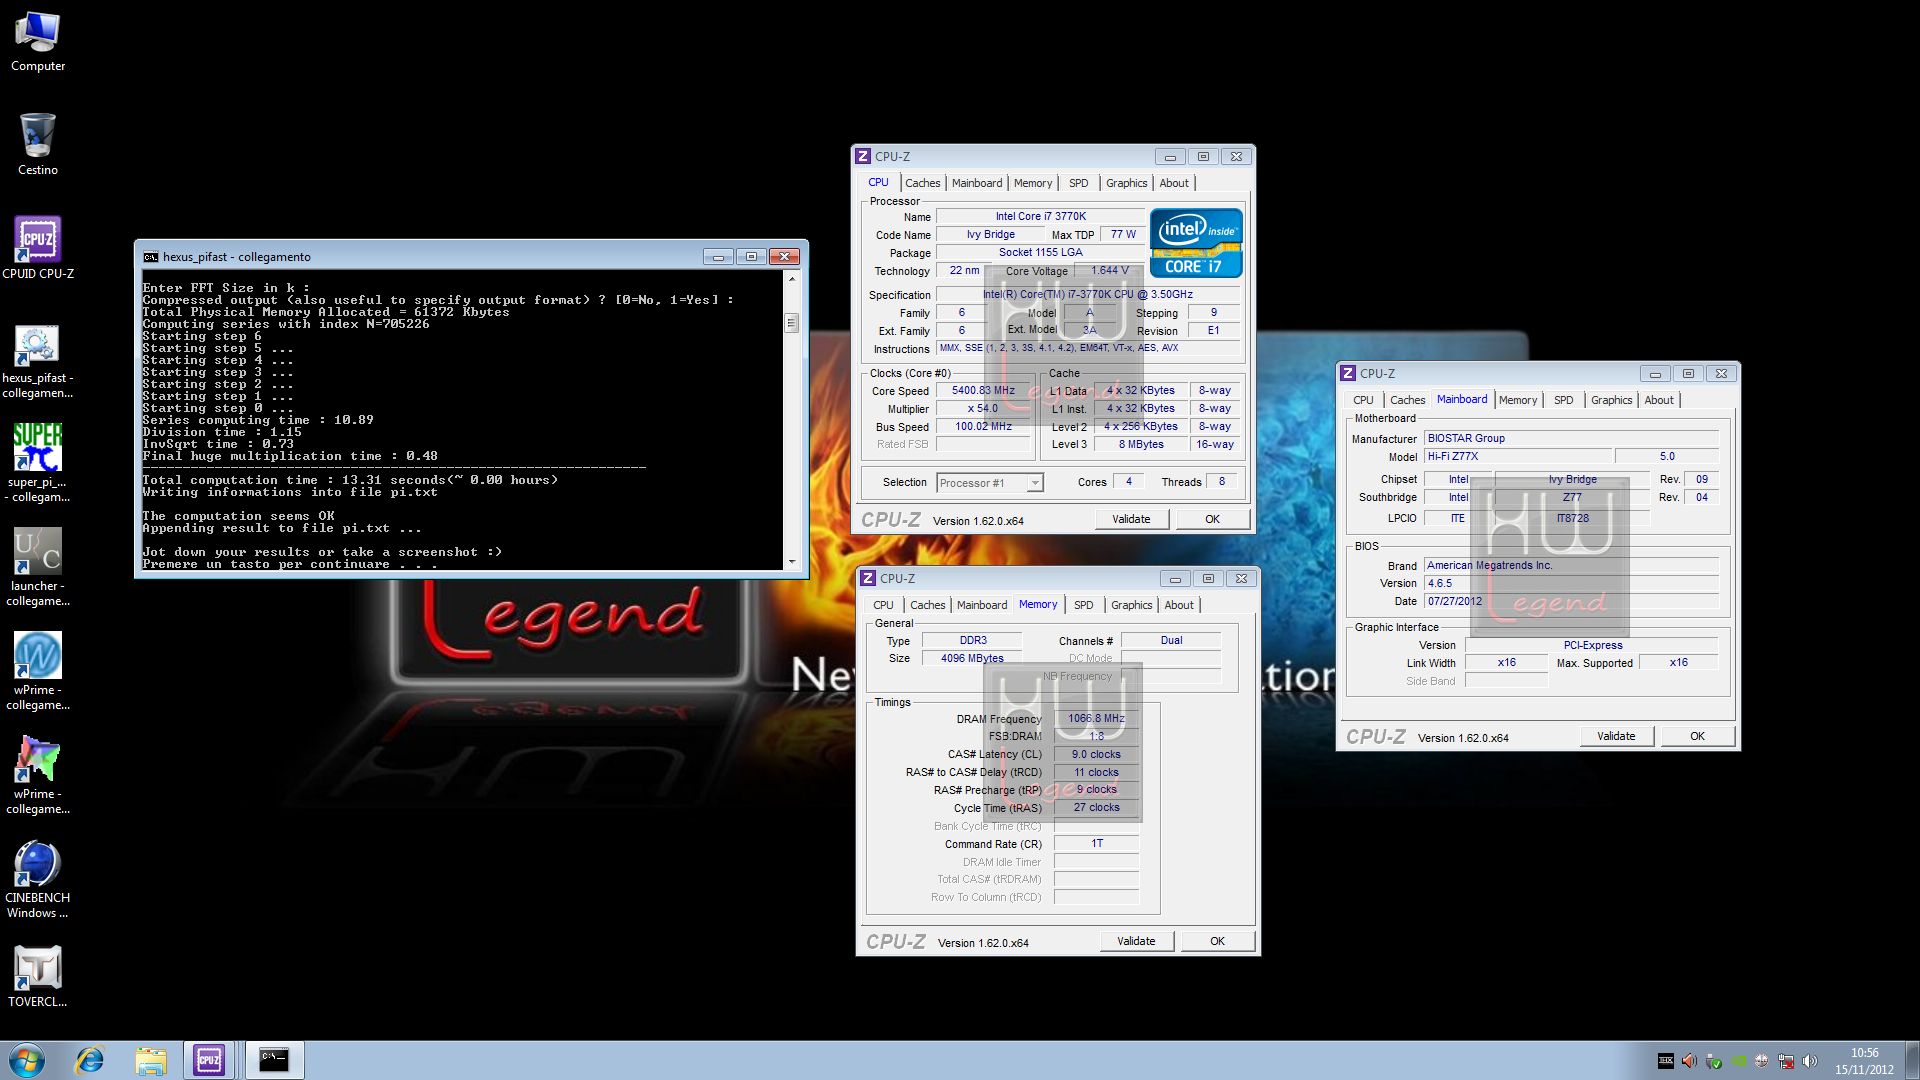1920x1080 pixels.
Task: Open the white volume speaker tray icon
Action: coord(1810,1061)
